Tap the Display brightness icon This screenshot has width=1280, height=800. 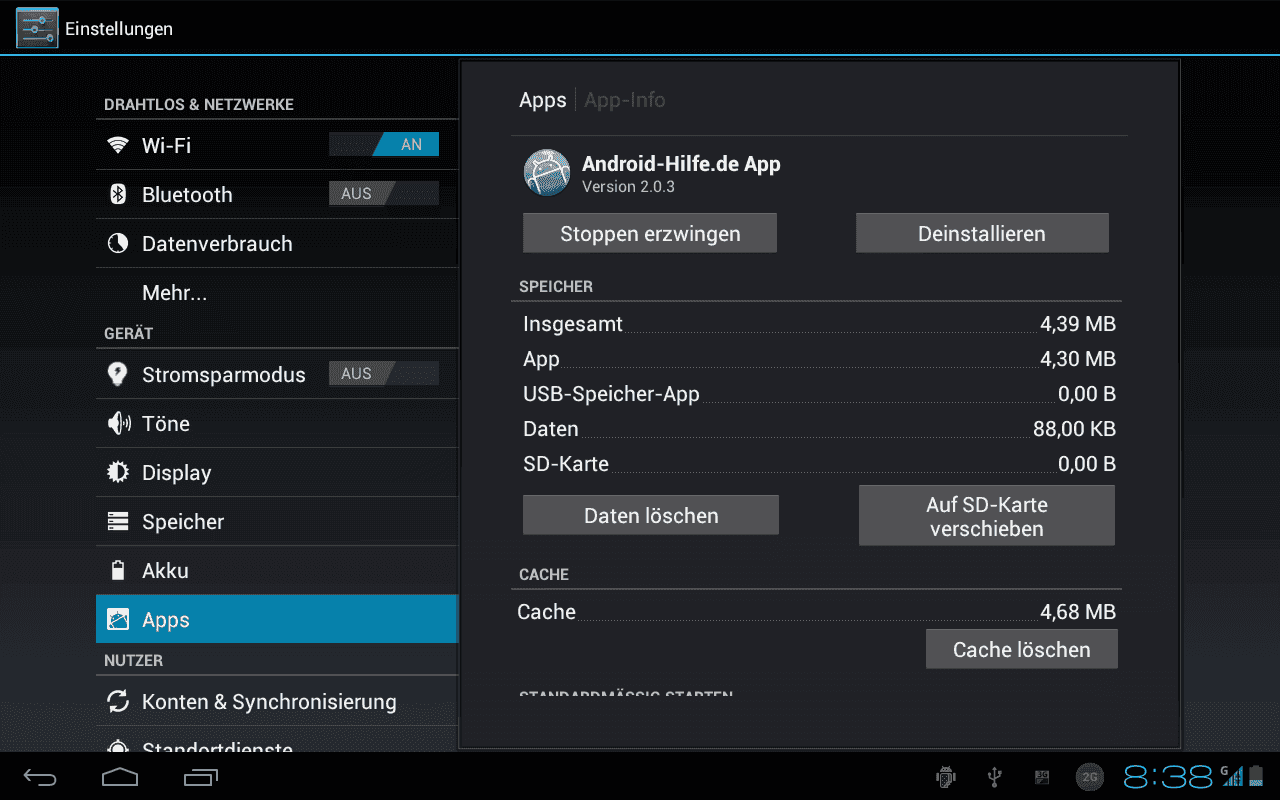click(x=118, y=472)
